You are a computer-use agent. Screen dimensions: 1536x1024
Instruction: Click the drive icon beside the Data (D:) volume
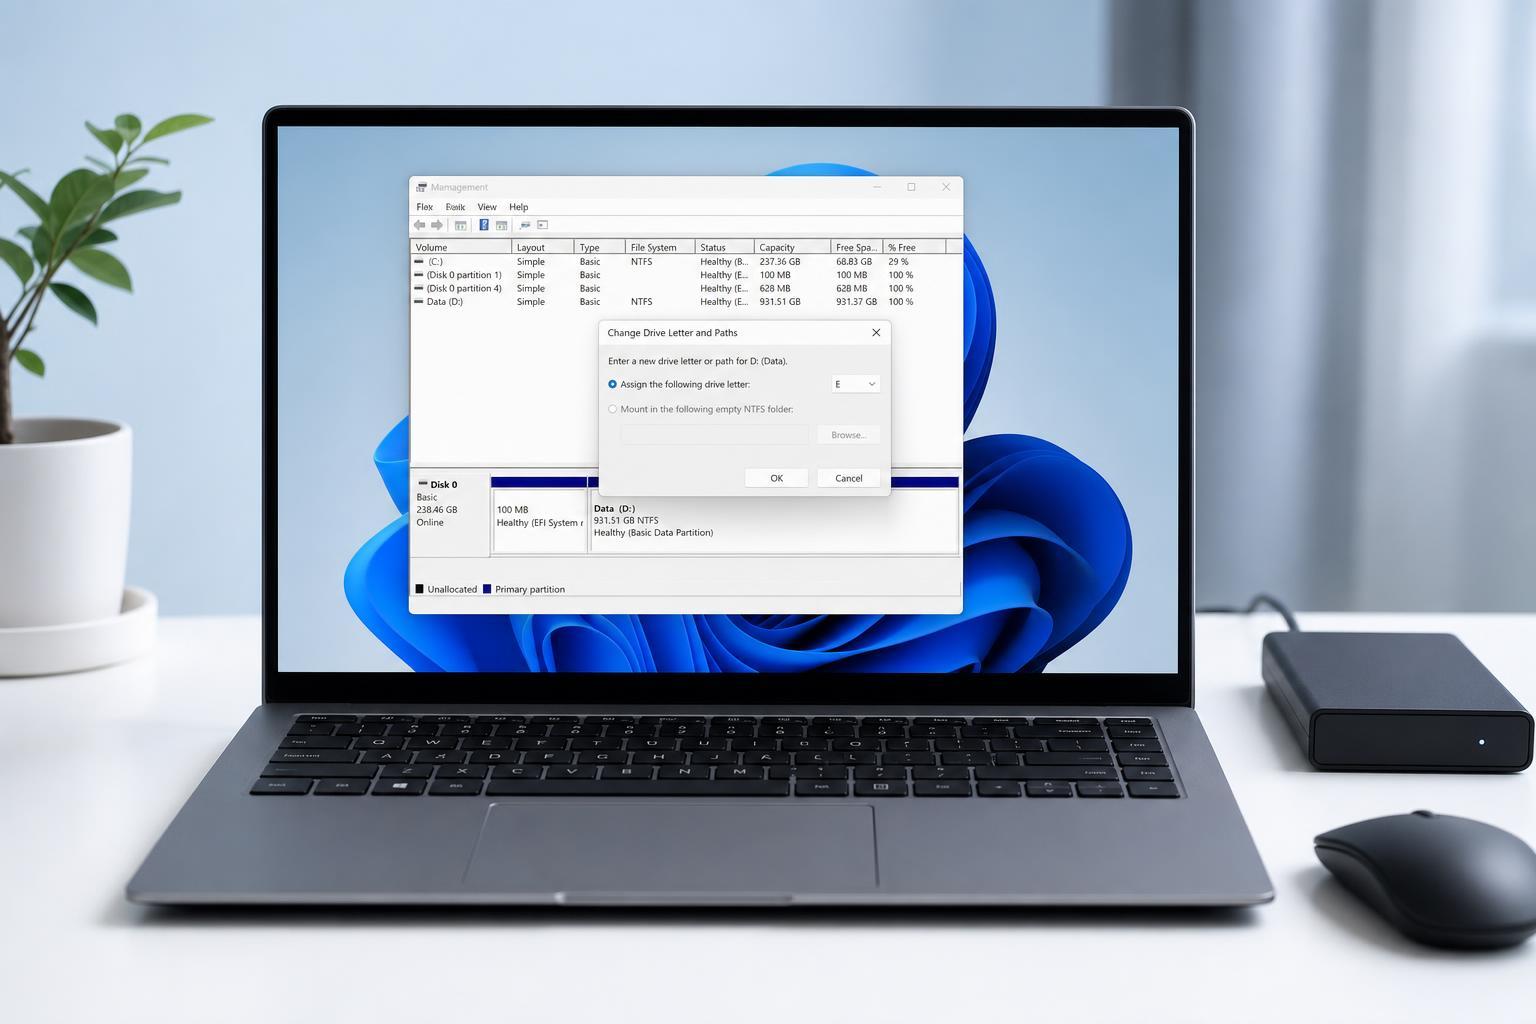[419, 302]
